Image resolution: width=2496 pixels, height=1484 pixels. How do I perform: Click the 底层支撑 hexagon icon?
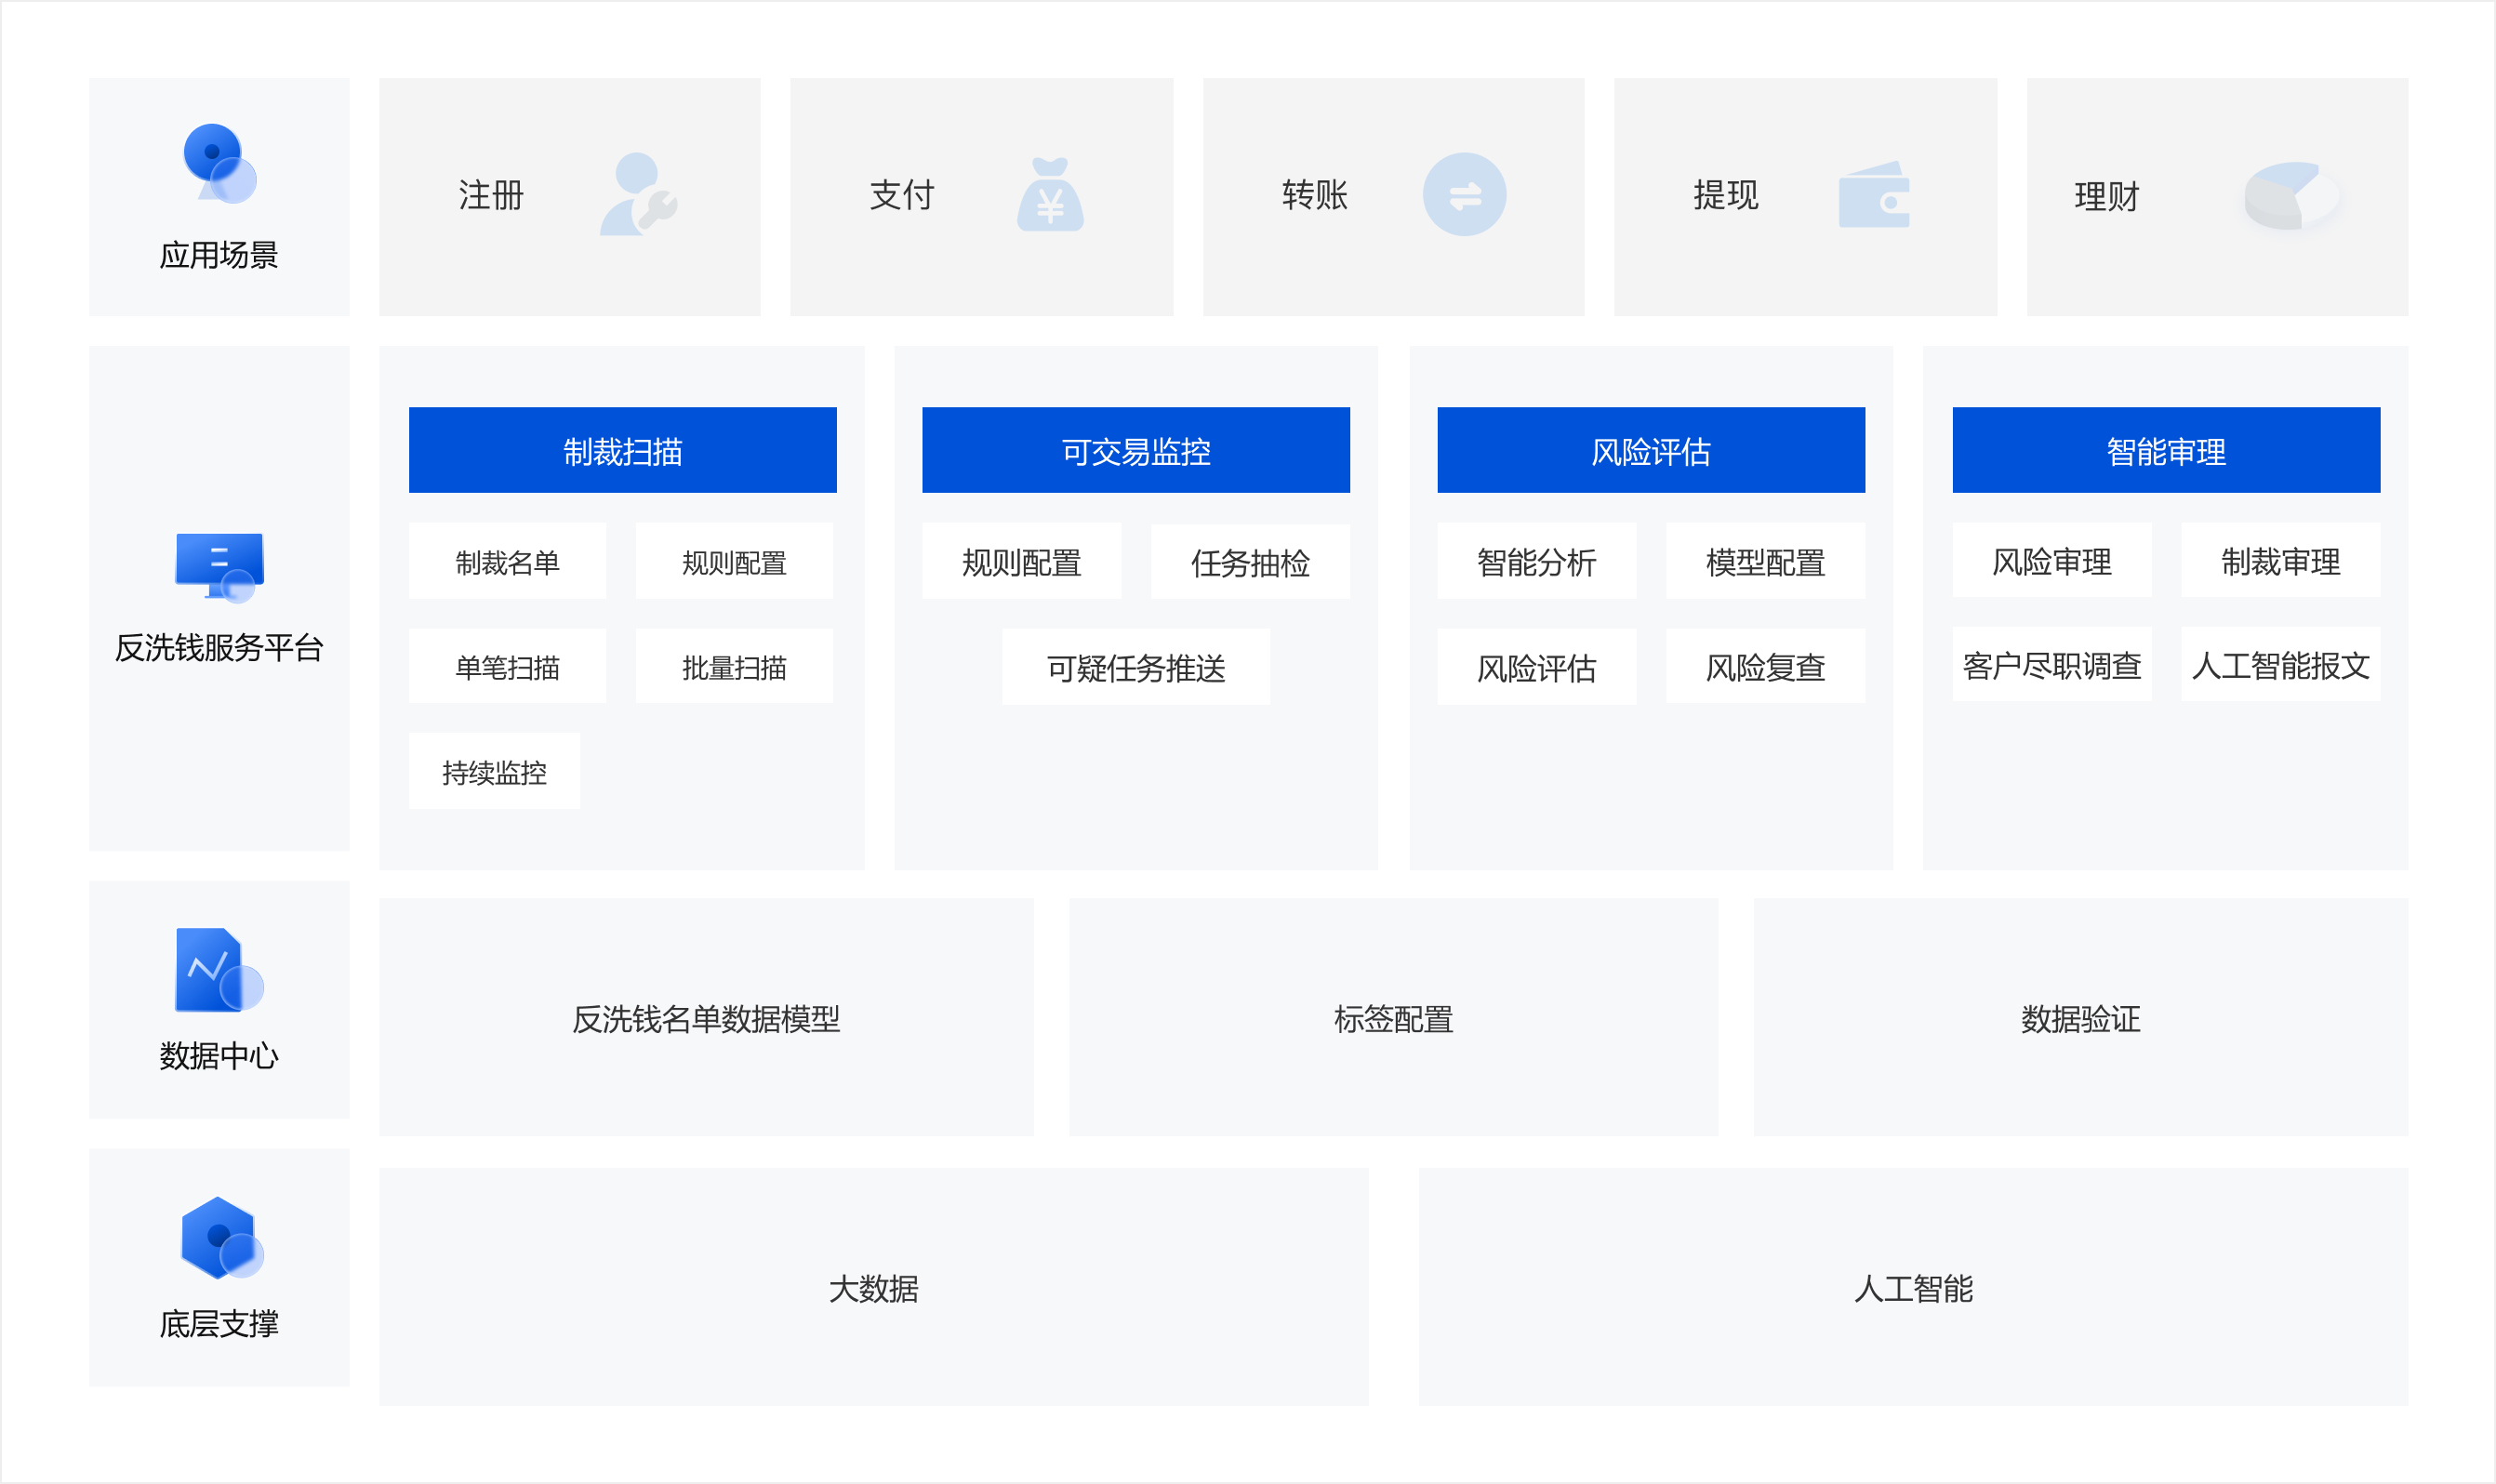220,1238
